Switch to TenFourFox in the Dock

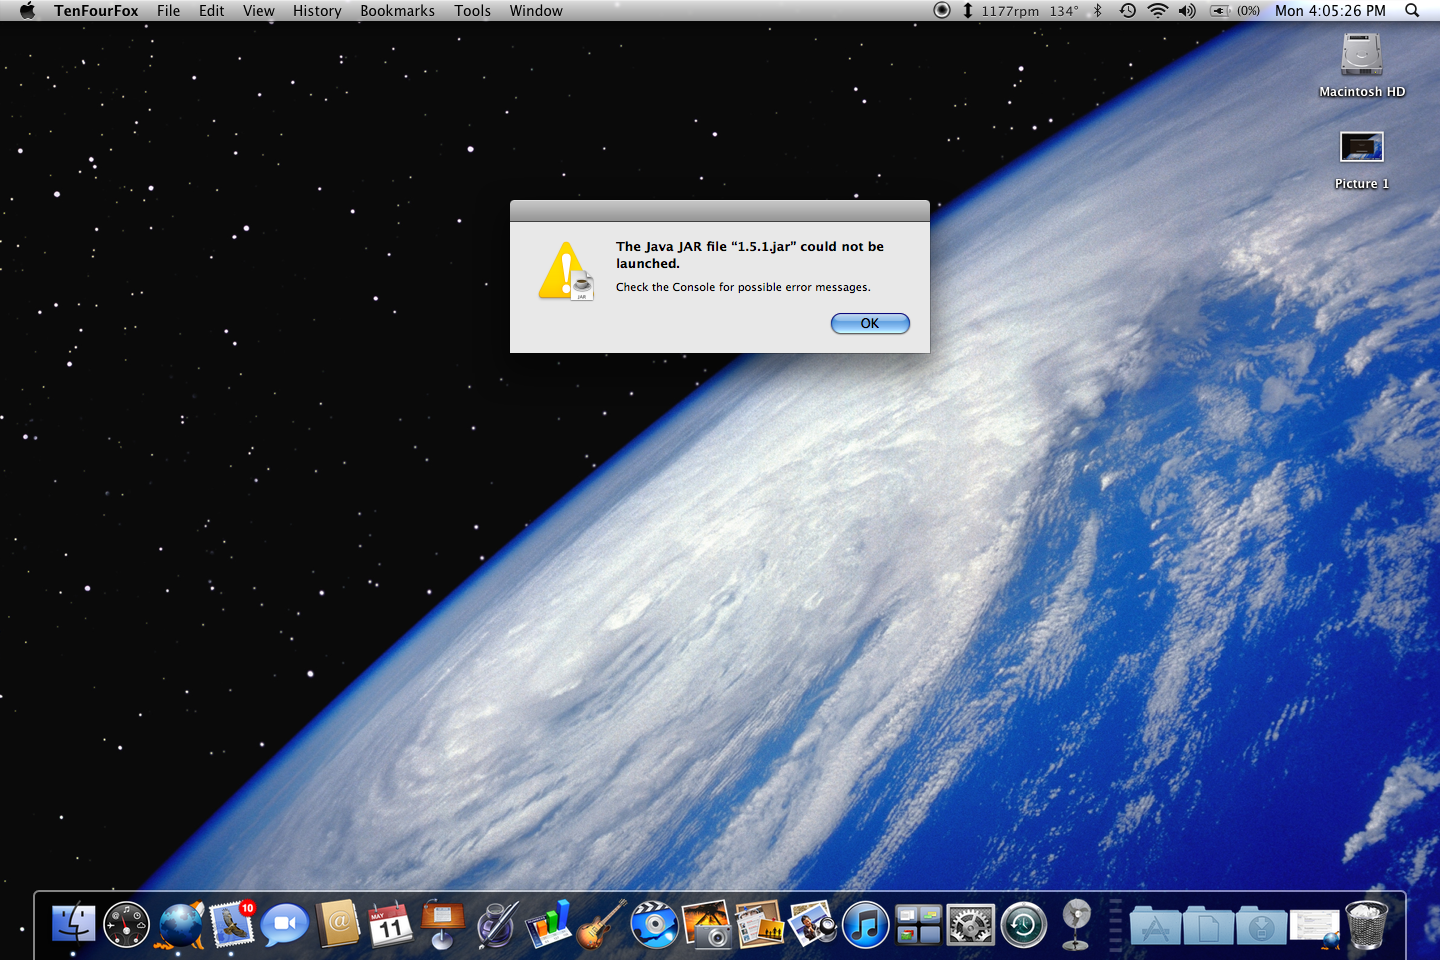pos(180,924)
